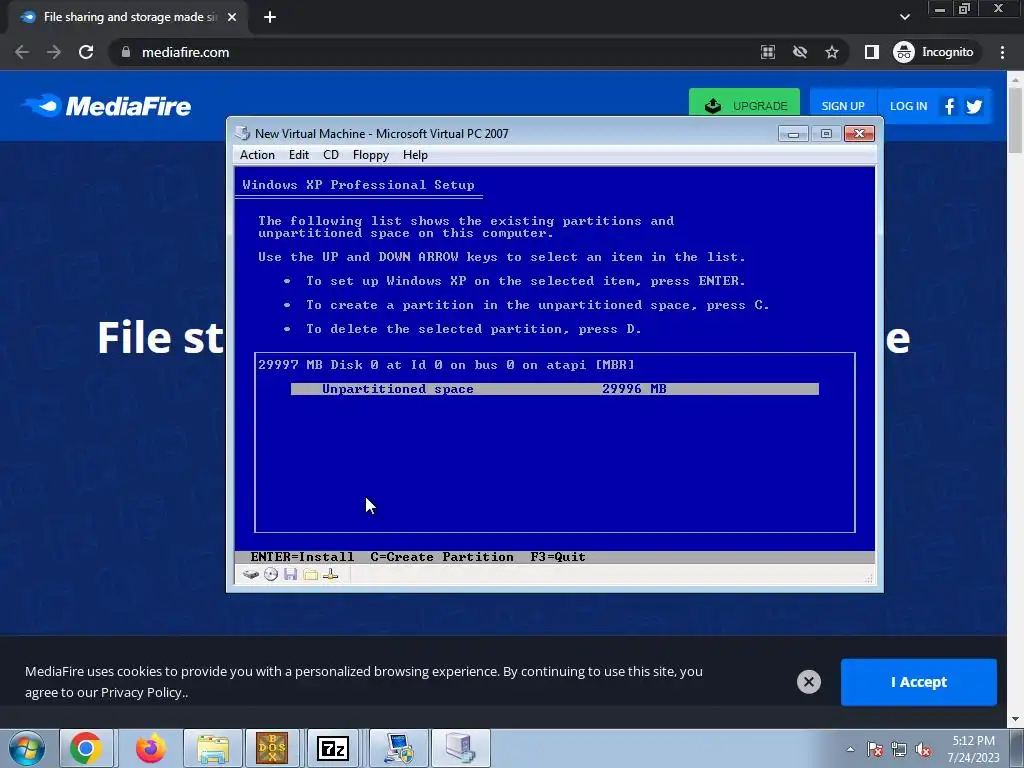Toggle the Chrome side panel icon
Image resolution: width=1024 pixels, height=768 pixels.
pyautogui.click(x=872, y=52)
